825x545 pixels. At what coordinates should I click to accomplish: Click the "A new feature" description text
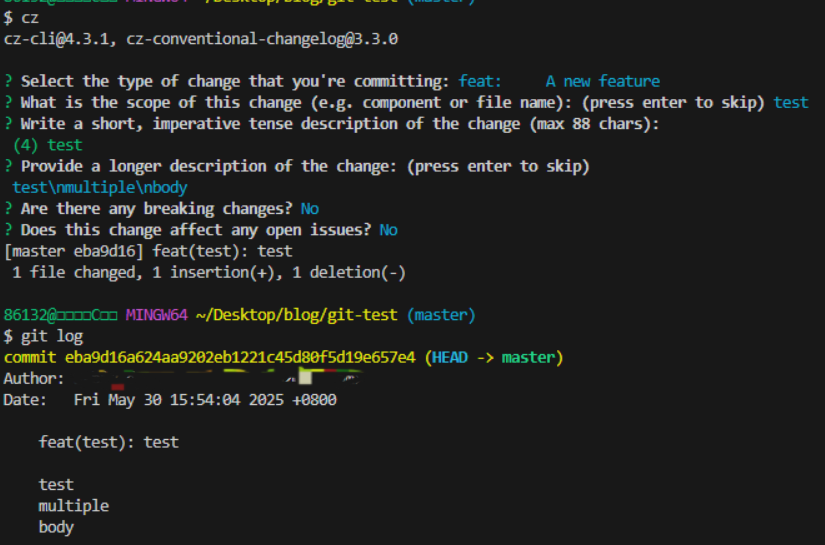[x=602, y=81]
